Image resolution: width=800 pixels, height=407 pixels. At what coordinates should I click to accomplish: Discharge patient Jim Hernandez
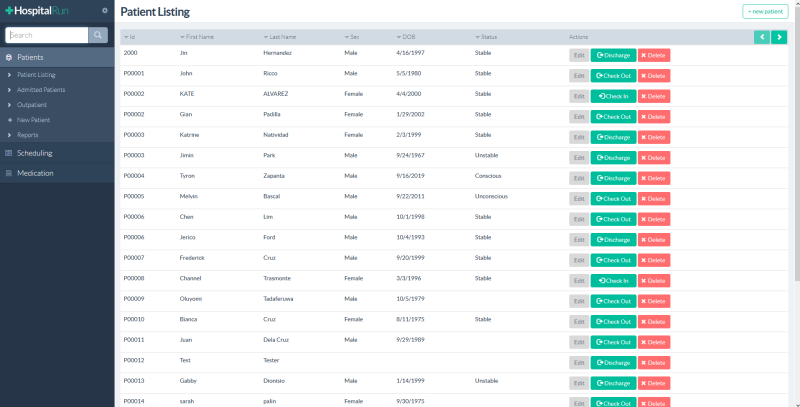[612, 56]
